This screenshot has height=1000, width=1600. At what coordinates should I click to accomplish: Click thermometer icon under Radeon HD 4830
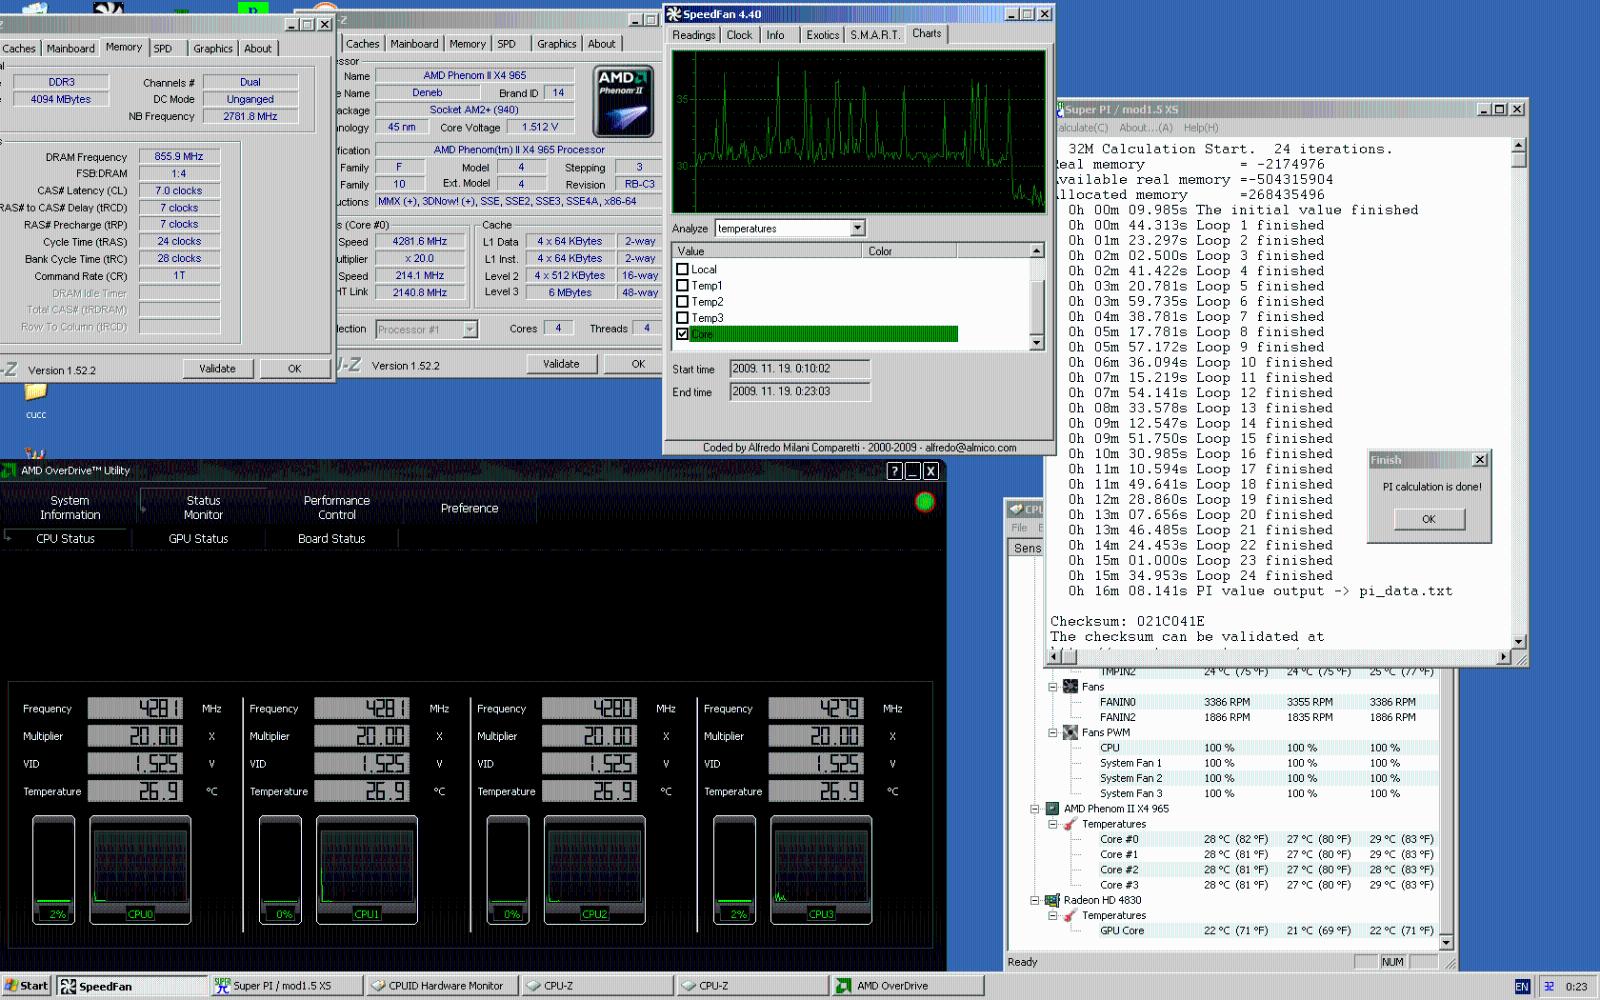click(1070, 915)
